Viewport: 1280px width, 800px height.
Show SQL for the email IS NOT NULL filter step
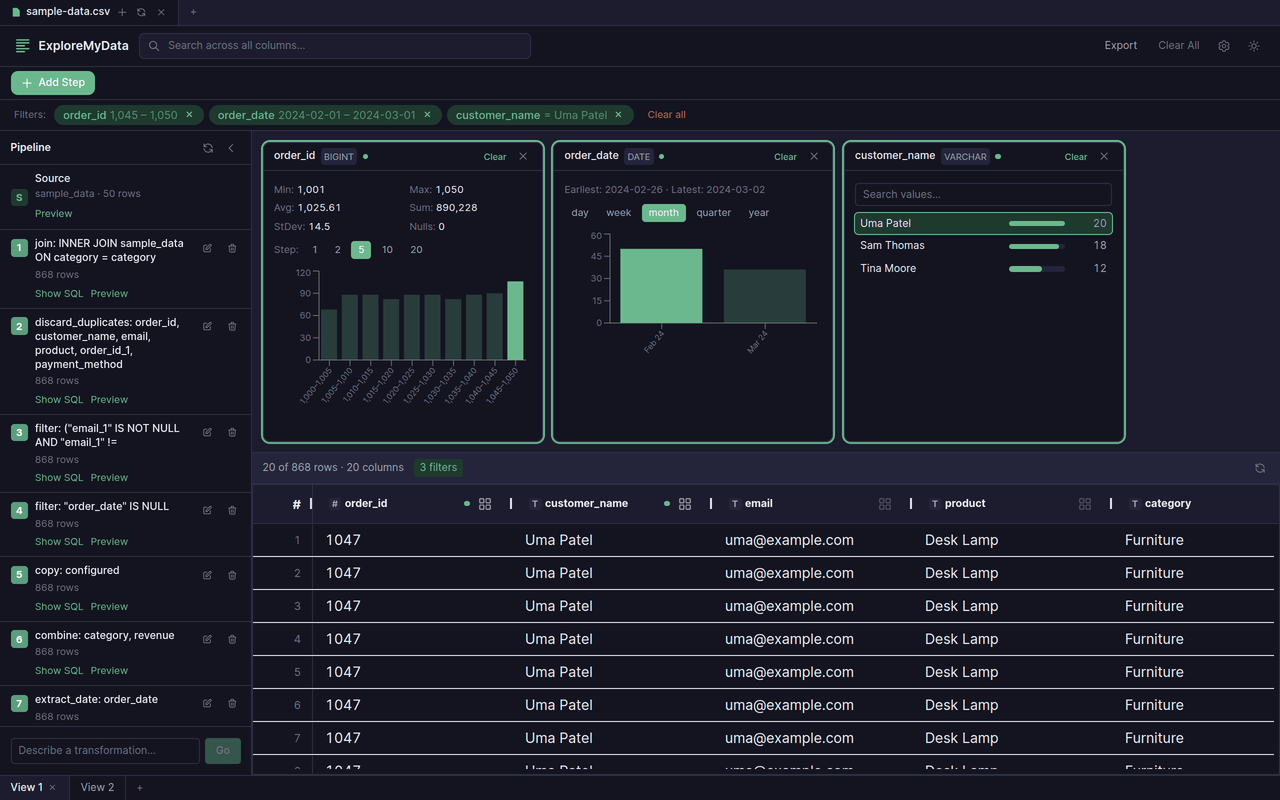coord(58,477)
